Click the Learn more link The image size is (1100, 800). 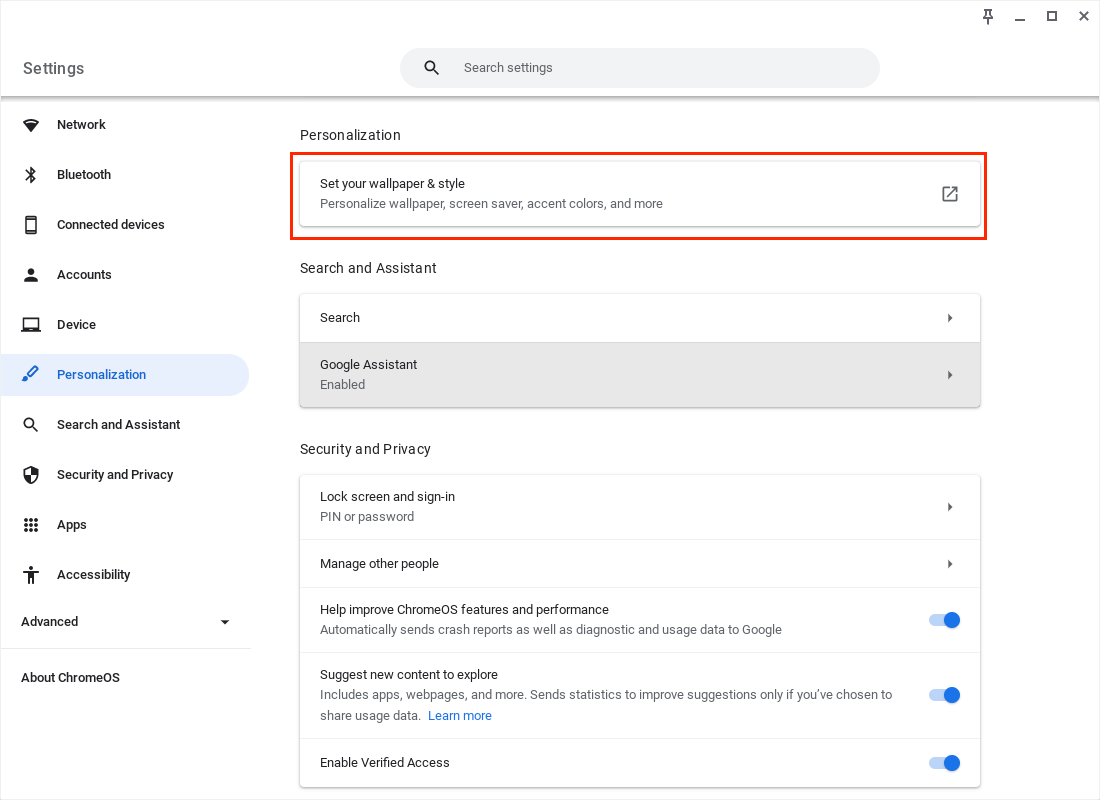coord(460,715)
